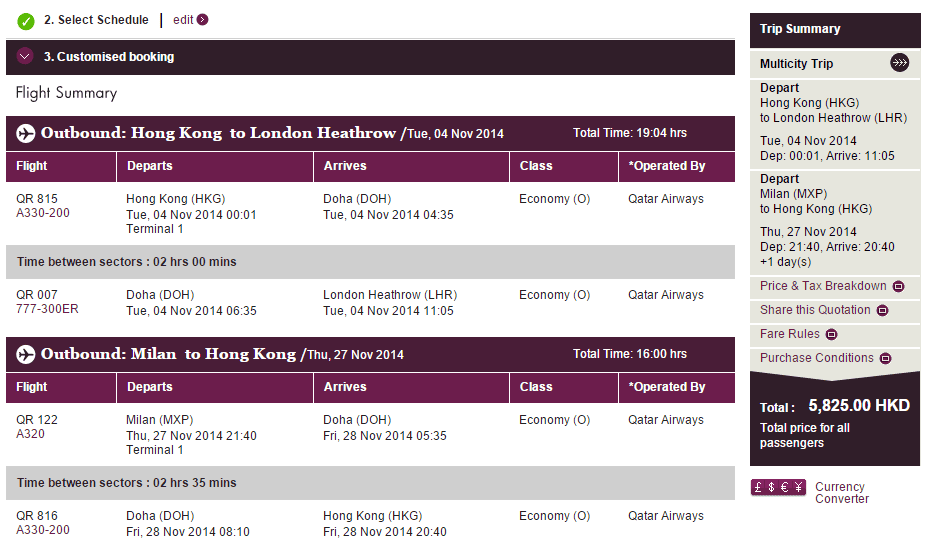
Task: Click the Trip Summary panel header
Action: (x=800, y=29)
